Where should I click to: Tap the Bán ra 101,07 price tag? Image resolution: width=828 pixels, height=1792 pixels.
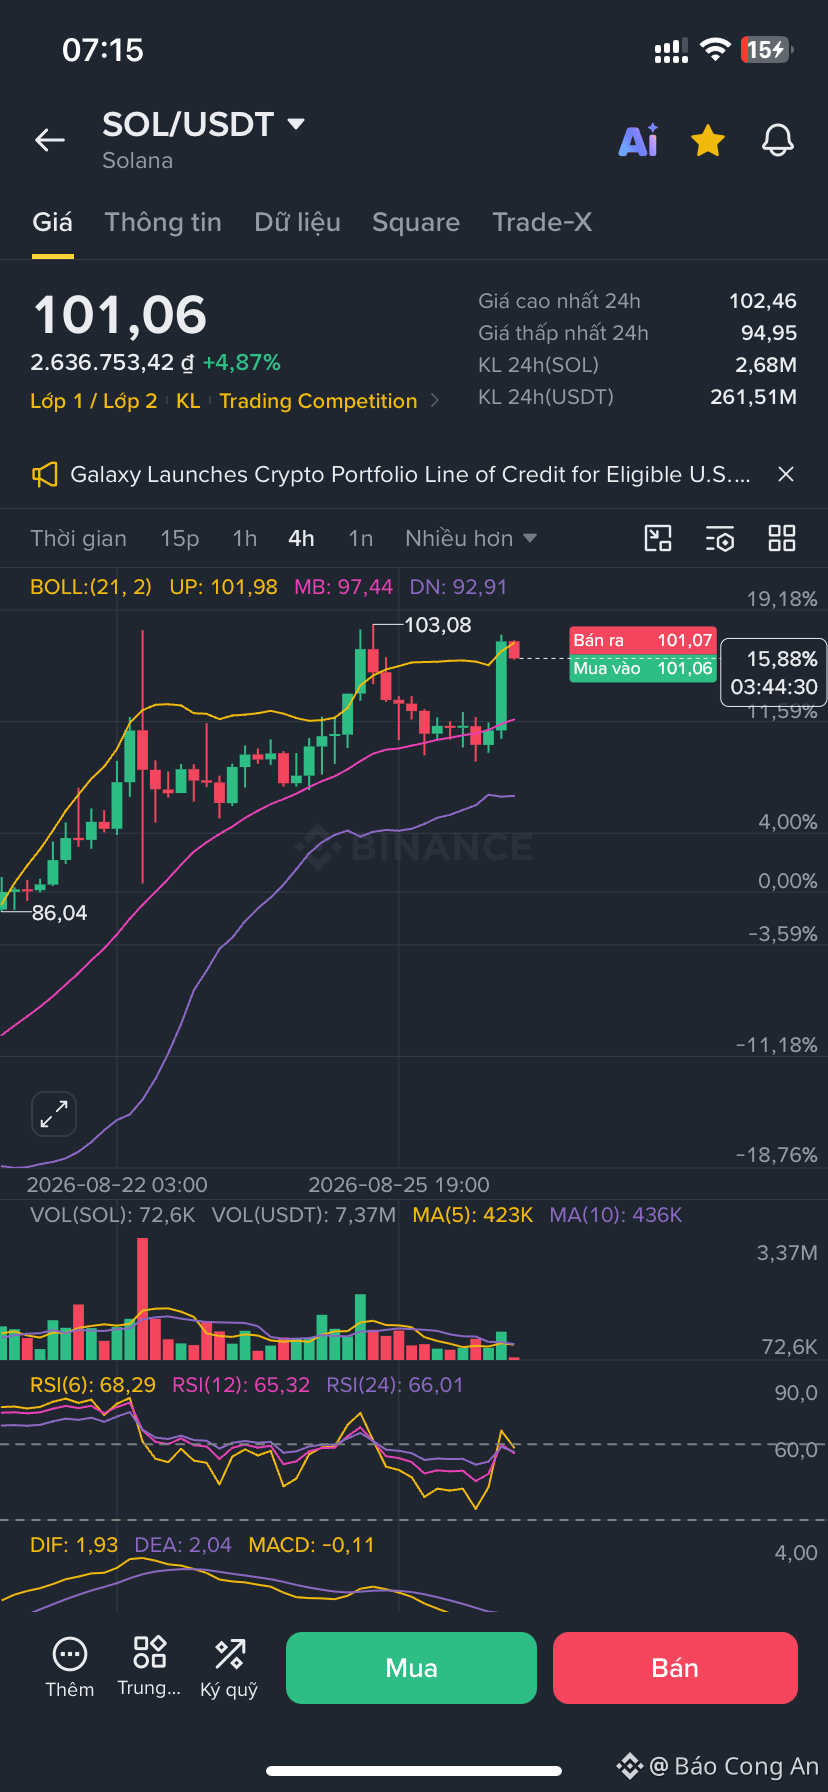[x=643, y=641]
